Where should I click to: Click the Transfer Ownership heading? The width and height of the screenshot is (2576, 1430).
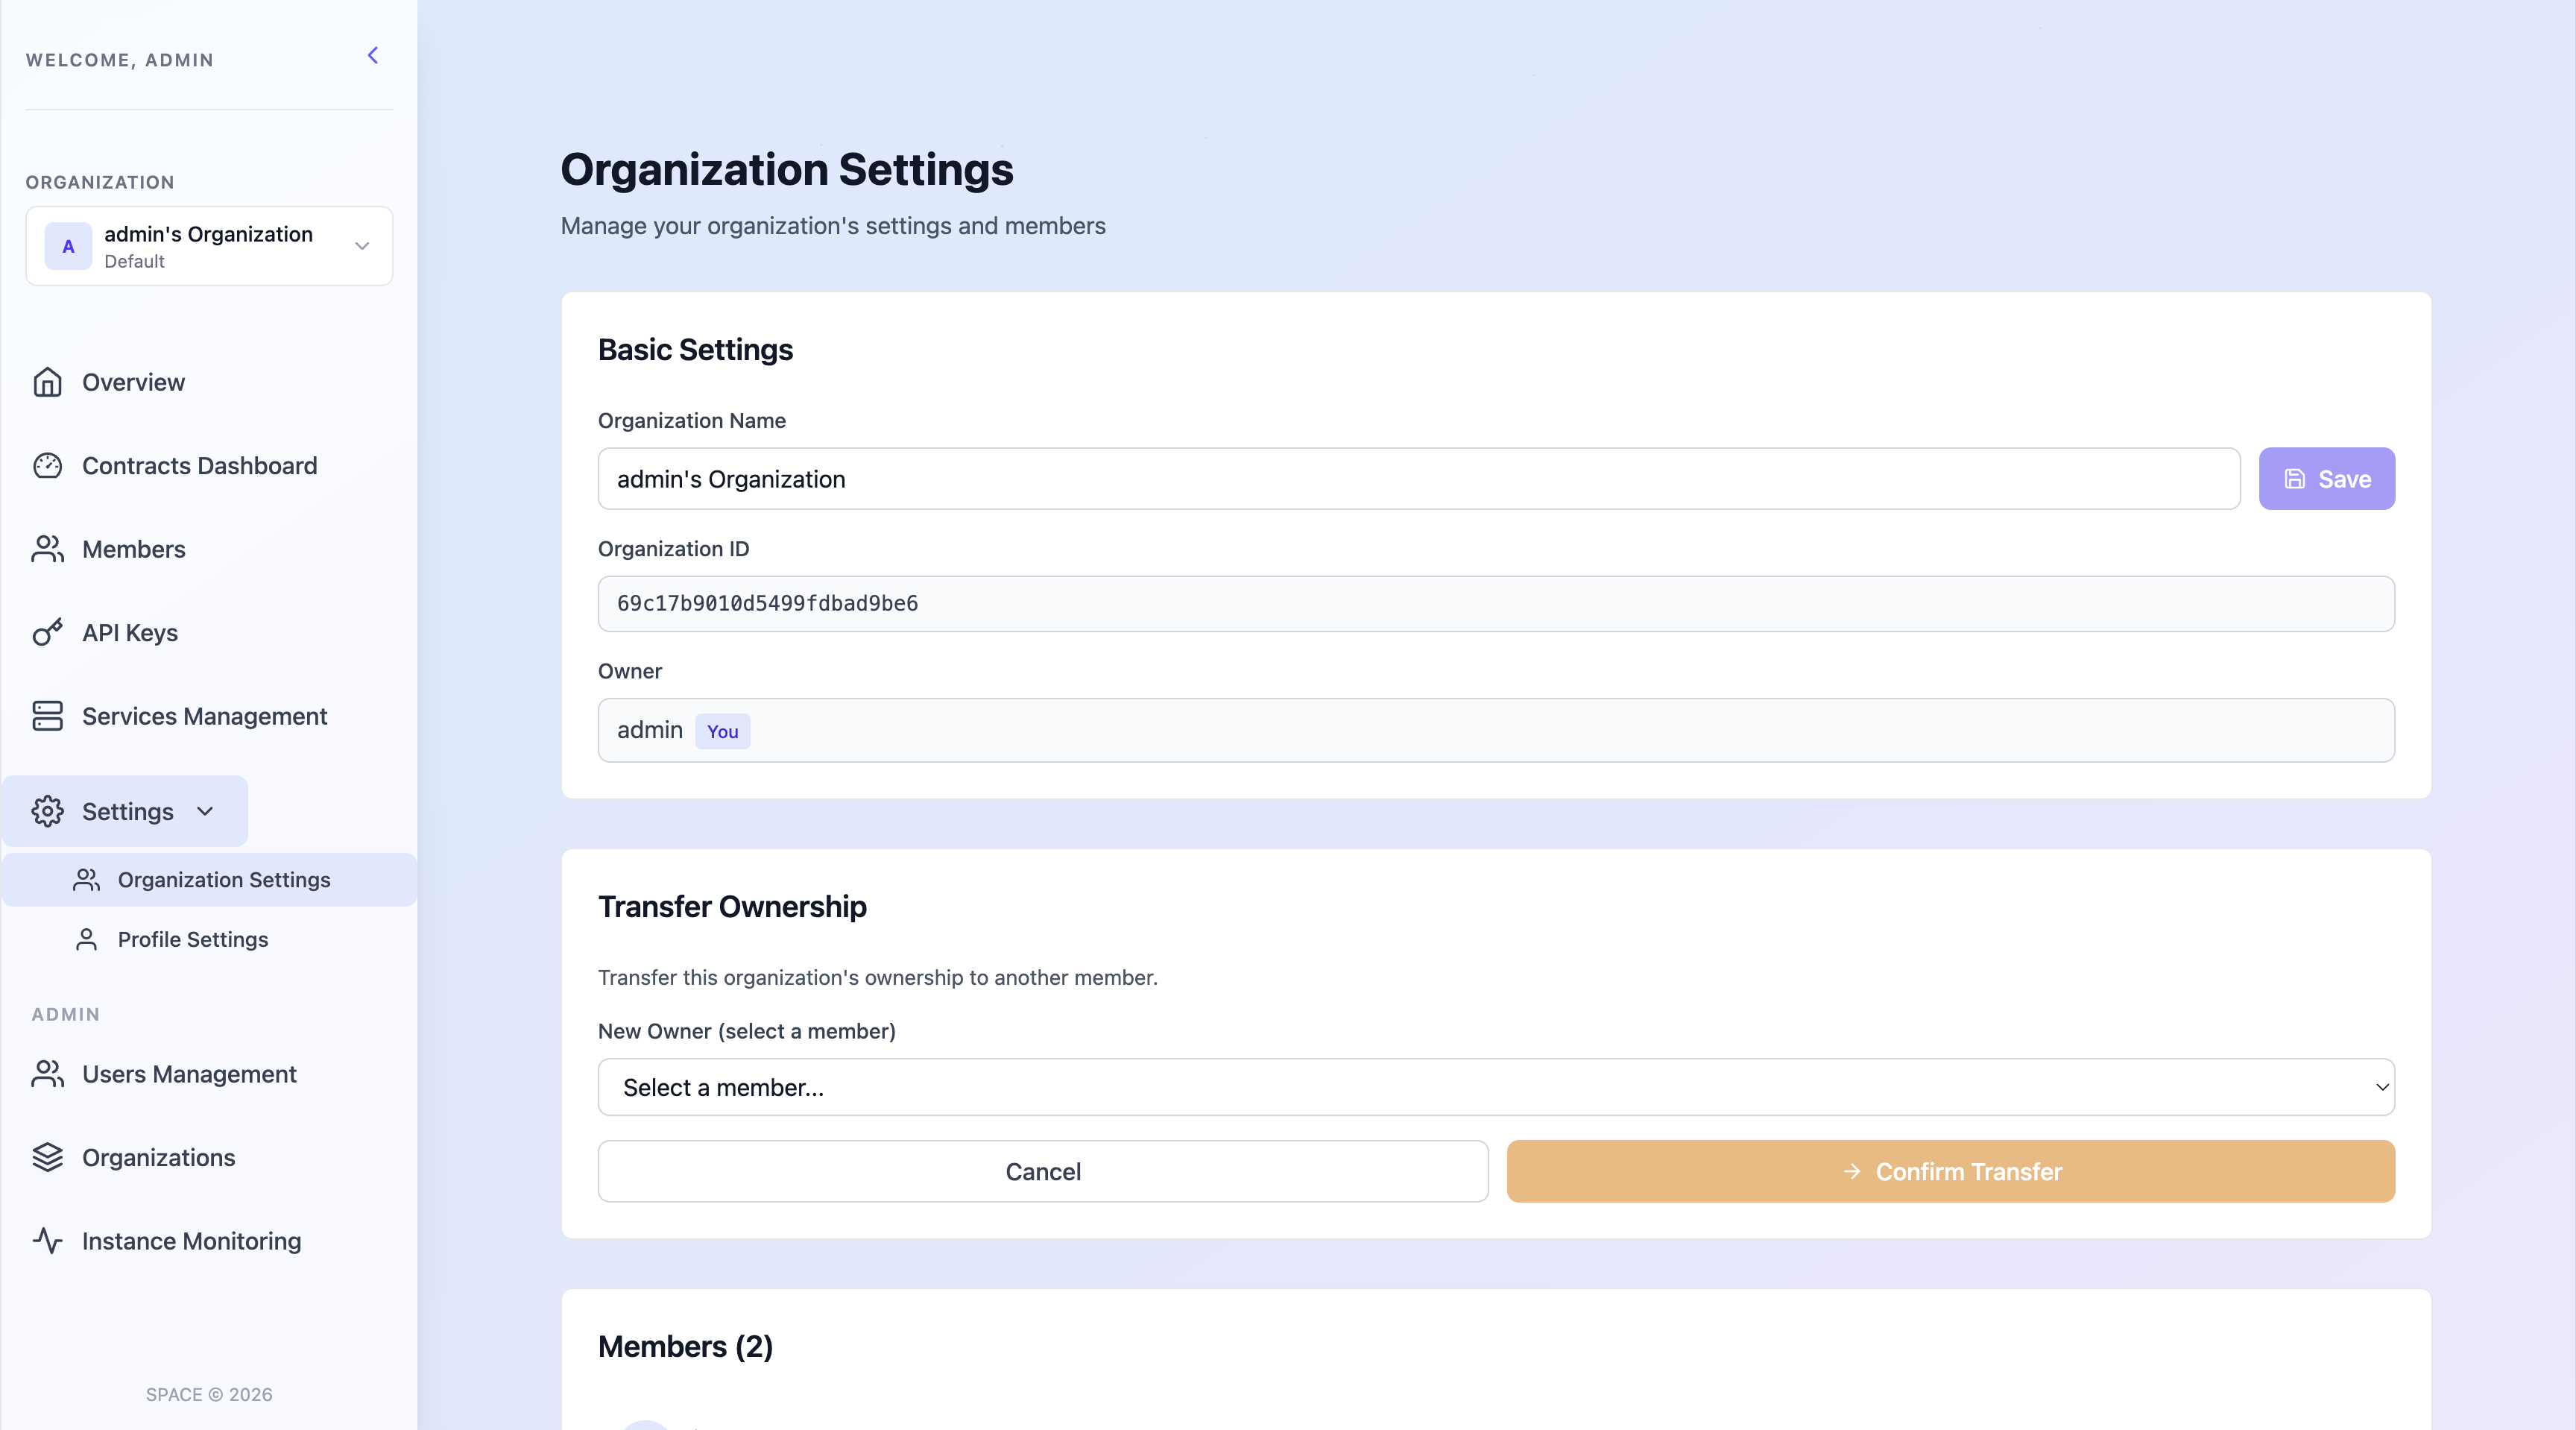pyautogui.click(x=732, y=907)
